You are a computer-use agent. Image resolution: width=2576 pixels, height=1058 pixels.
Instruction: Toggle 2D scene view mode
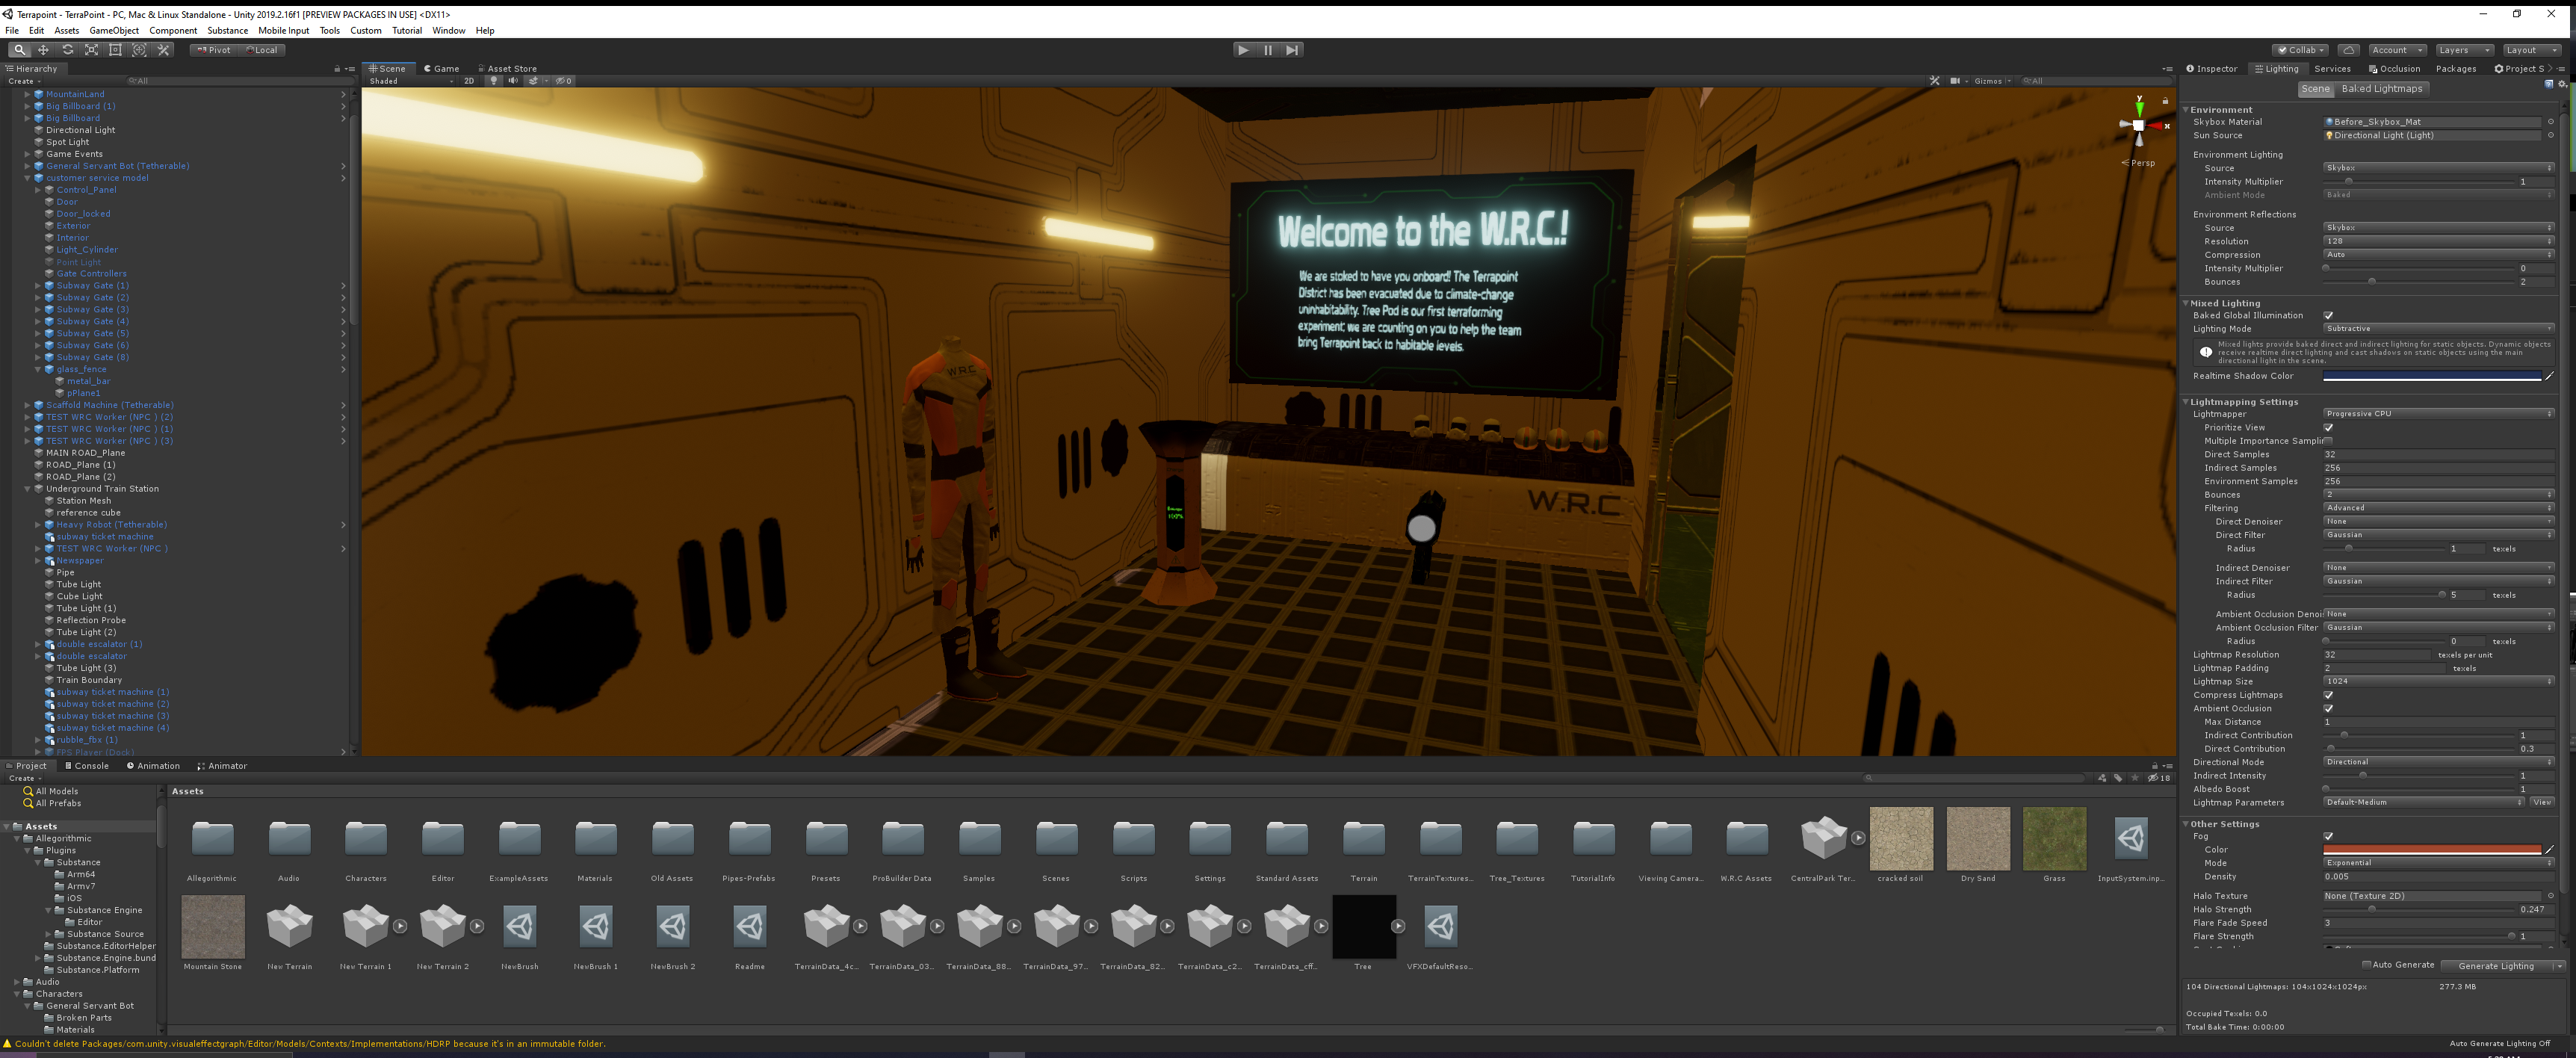(x=469, y=81)
